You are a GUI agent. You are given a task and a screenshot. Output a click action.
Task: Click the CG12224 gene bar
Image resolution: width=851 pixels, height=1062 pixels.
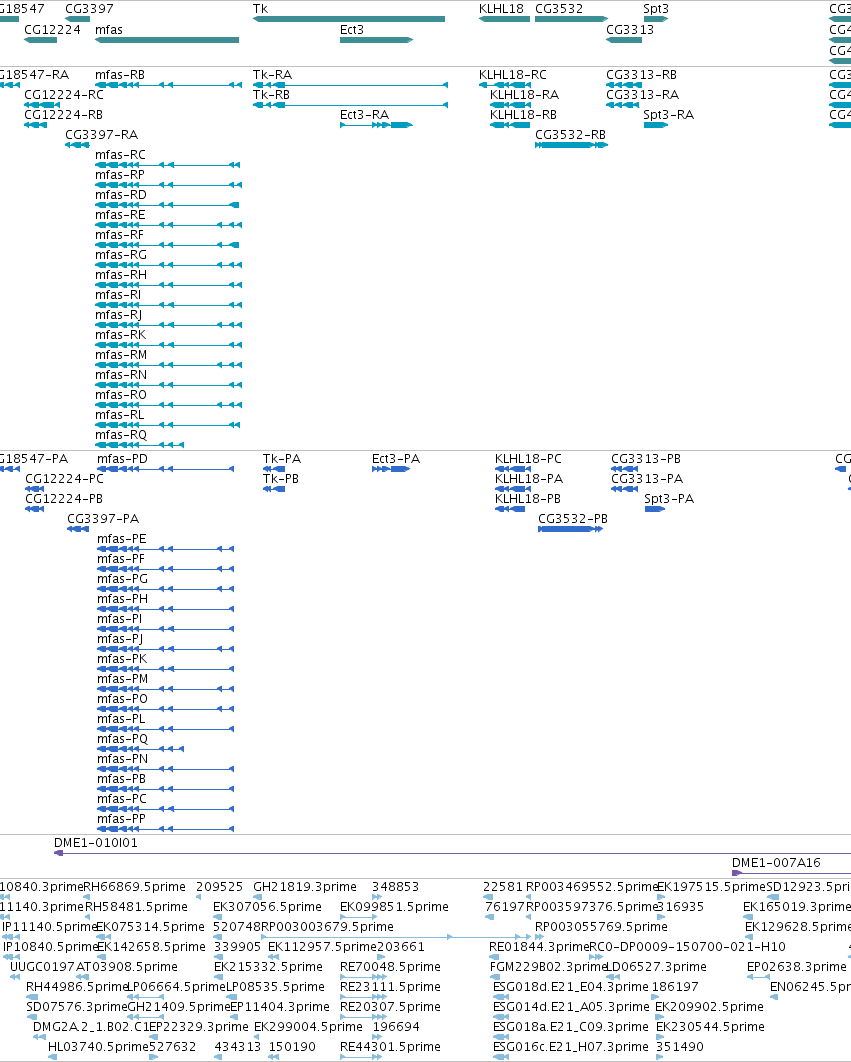click(40, 40)
